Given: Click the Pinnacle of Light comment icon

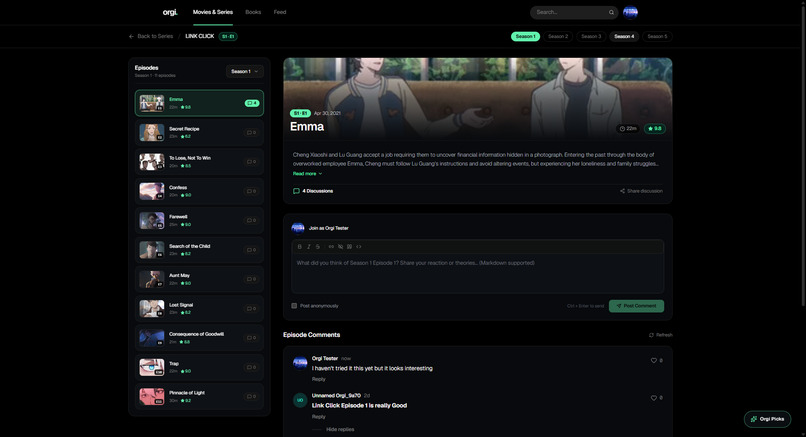Looking at the screenshot, I should [251, 397].
